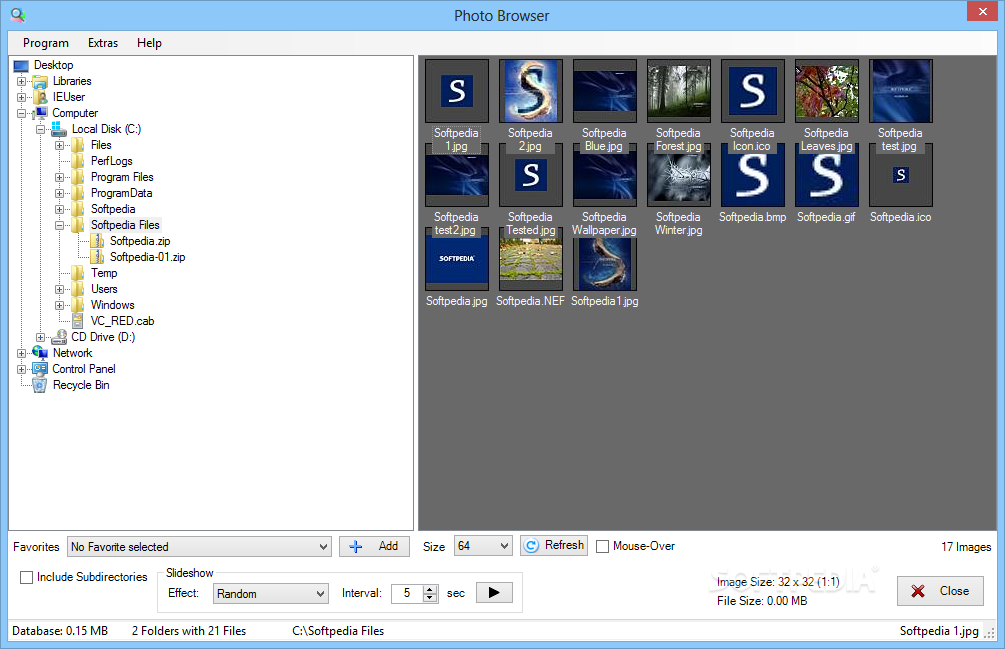This screenshot has height=649, width=1005.
Task: Check Include Subdirectories
Action: click(x=26, y=577)
